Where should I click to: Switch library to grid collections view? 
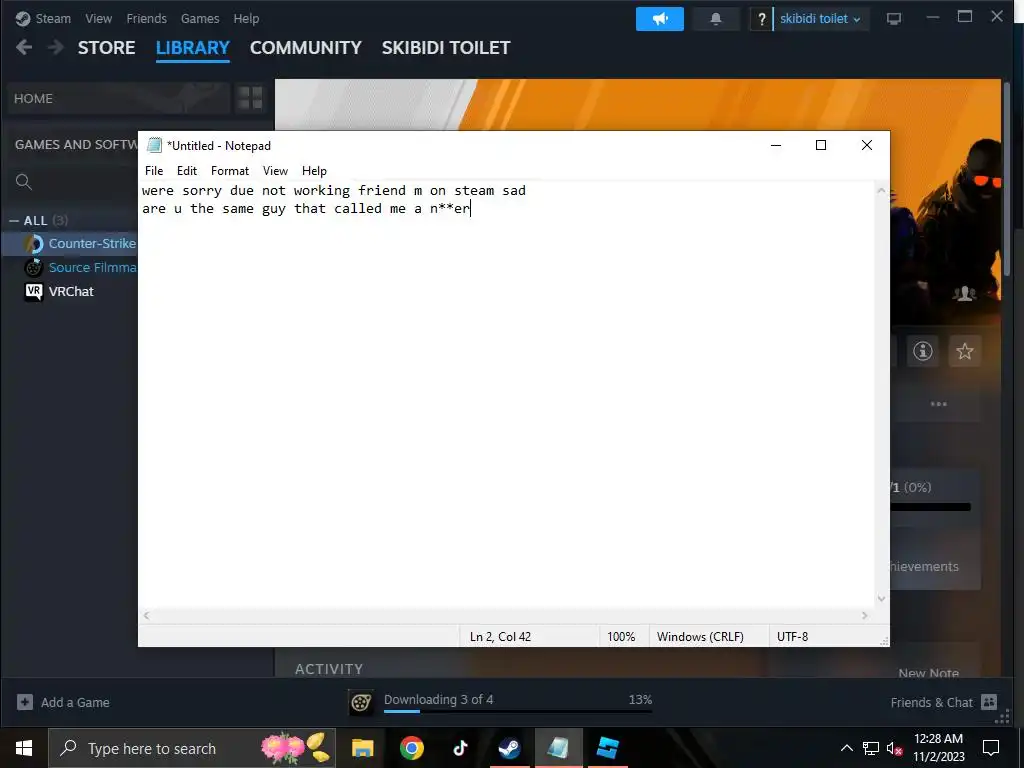coord(250,99)
